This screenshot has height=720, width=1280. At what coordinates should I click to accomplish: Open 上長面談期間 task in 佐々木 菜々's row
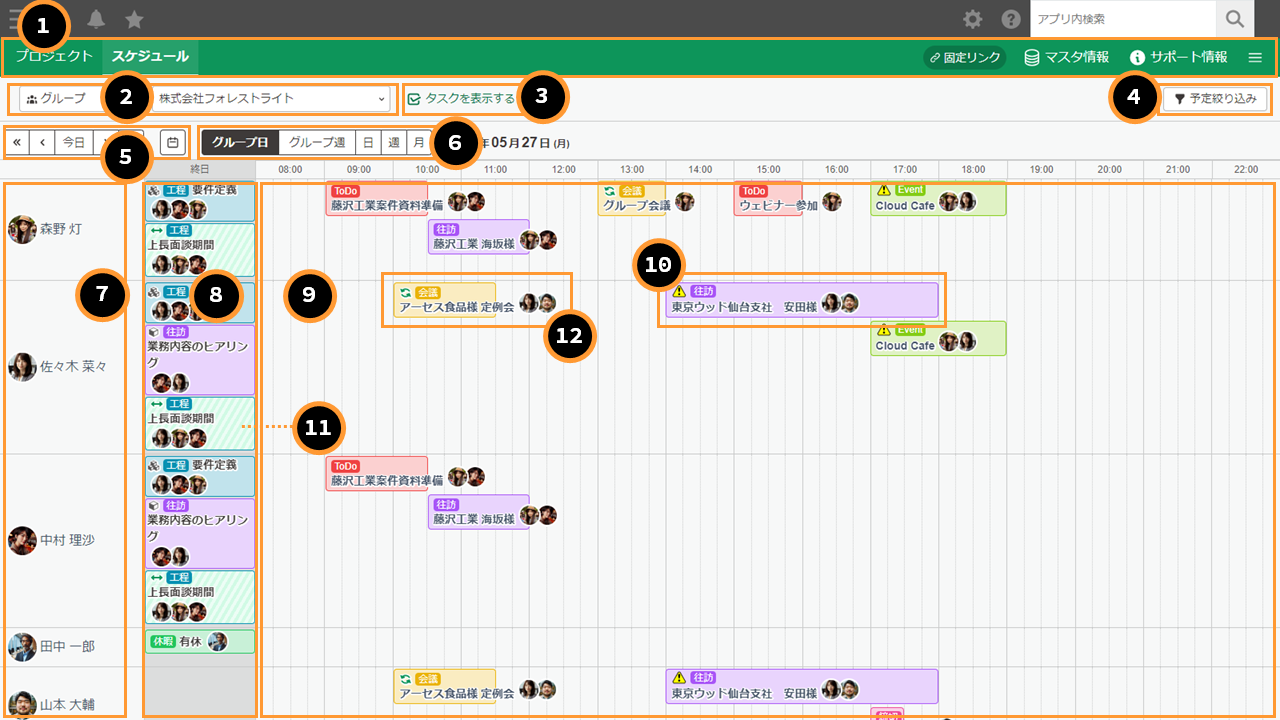[200, 424]
